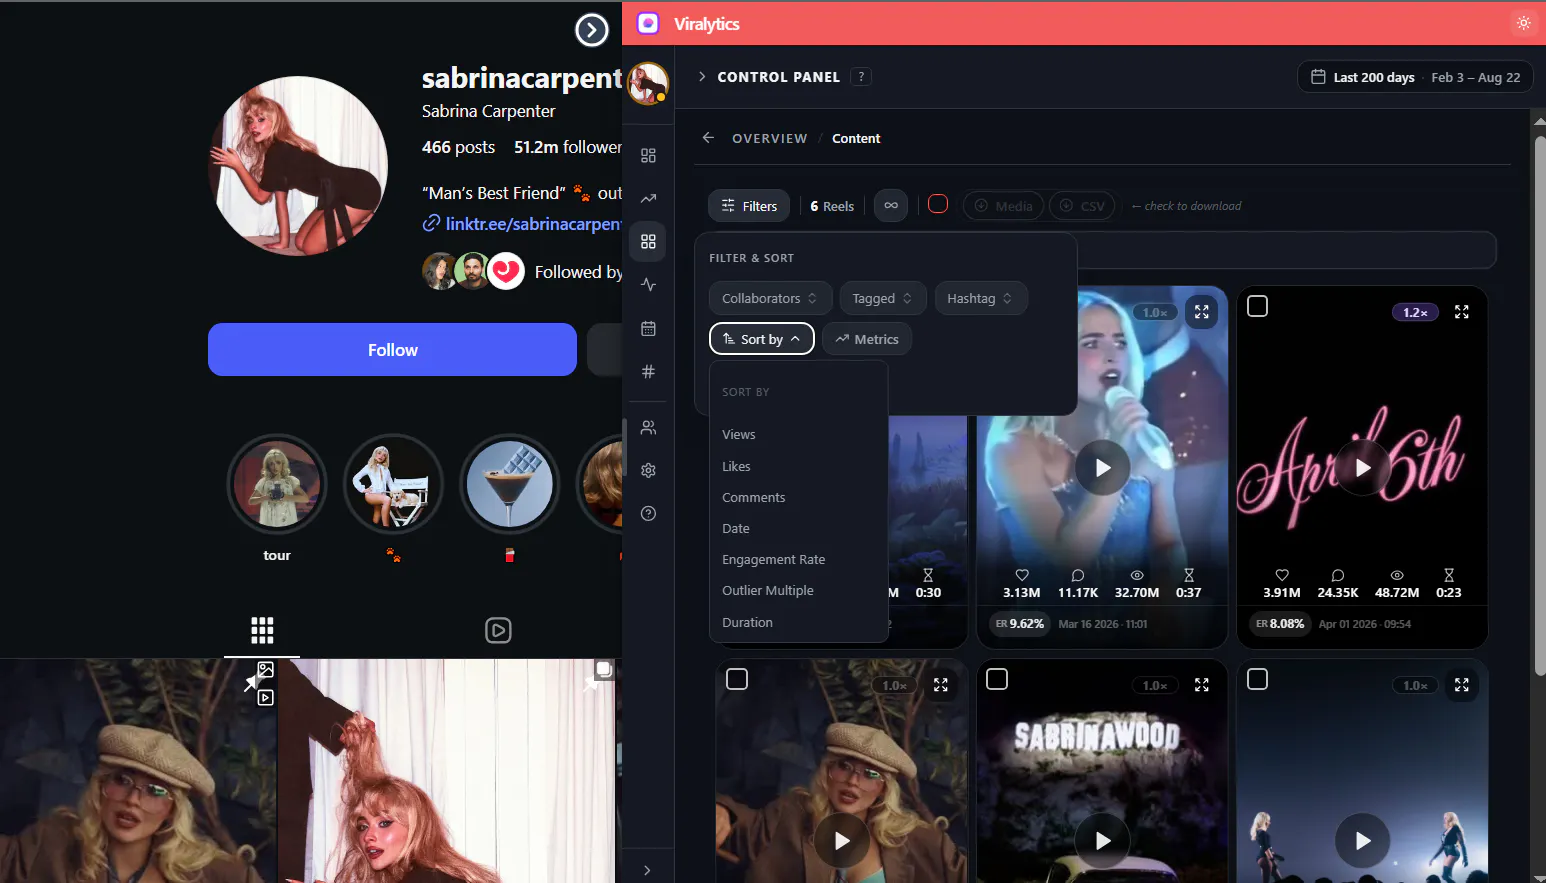Check the Sabrinawood reel checkbox
1546x883 pixels.
click(x=997, y=679)
